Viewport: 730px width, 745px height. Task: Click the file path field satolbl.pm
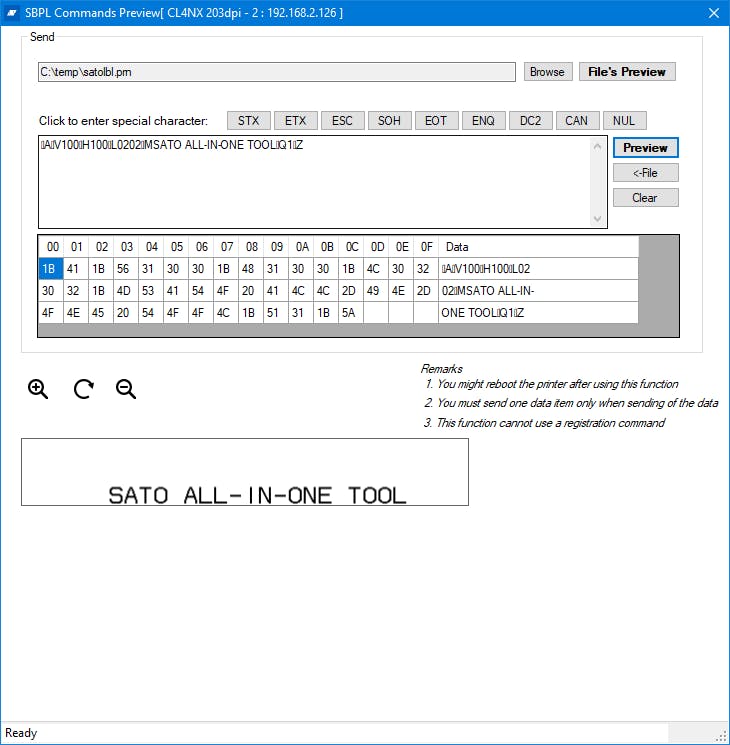point(277,72)
